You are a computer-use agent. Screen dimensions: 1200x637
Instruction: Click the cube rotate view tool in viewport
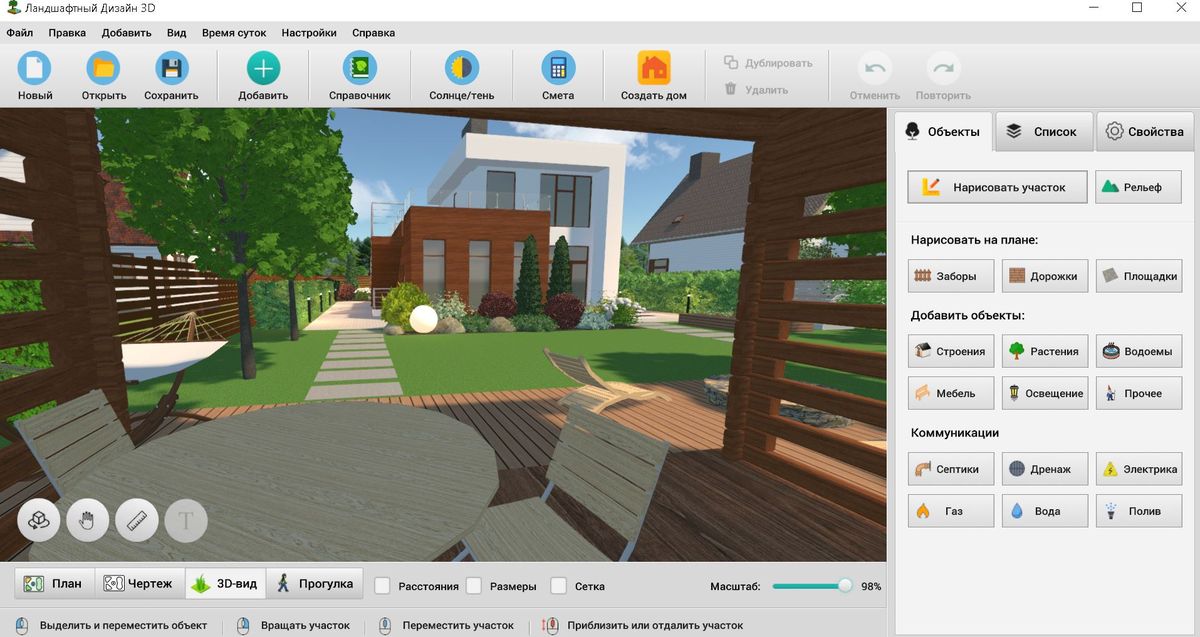(39, 521)
